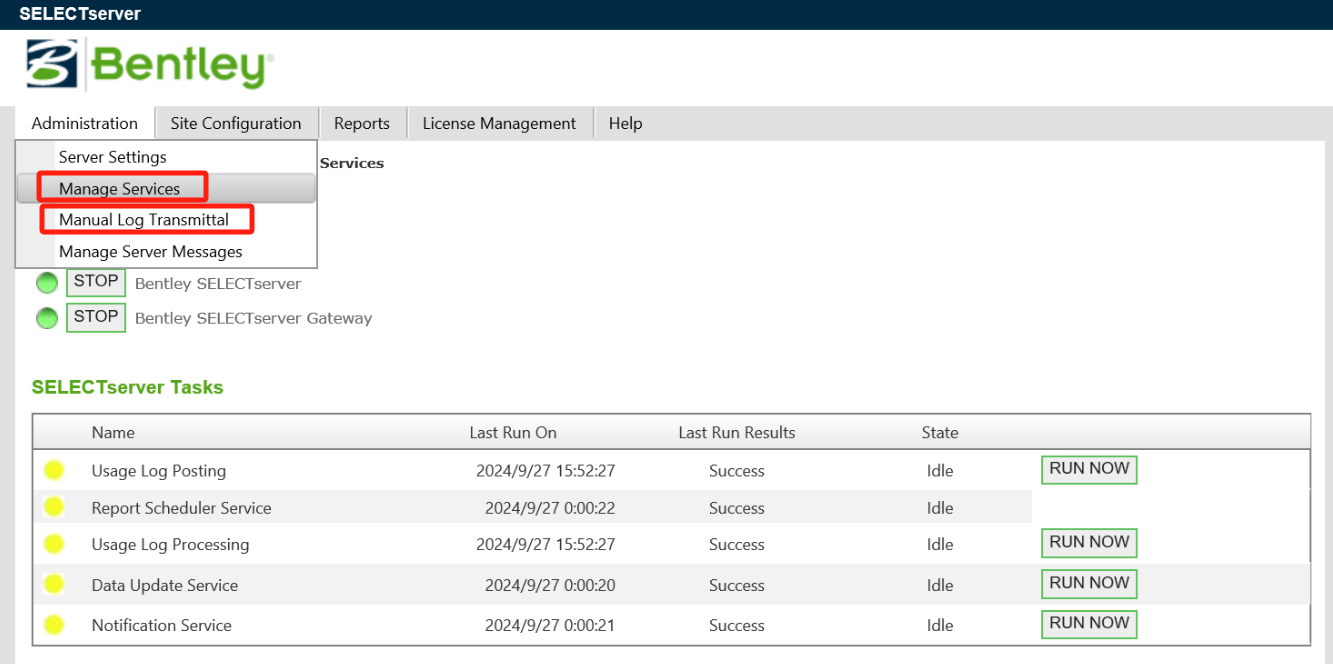Run Usage Log Posting task now
The image size is (1333, 664).
point(1089,469)
